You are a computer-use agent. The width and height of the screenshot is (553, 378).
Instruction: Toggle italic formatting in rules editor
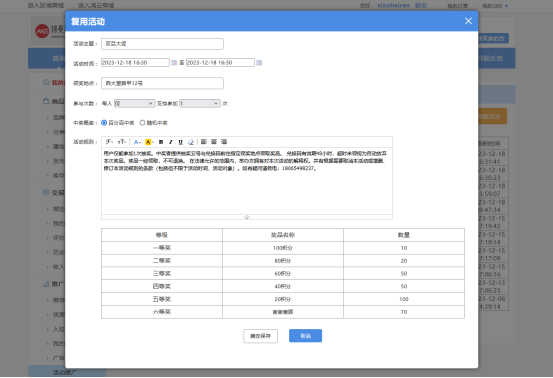(x=171, y=142)
